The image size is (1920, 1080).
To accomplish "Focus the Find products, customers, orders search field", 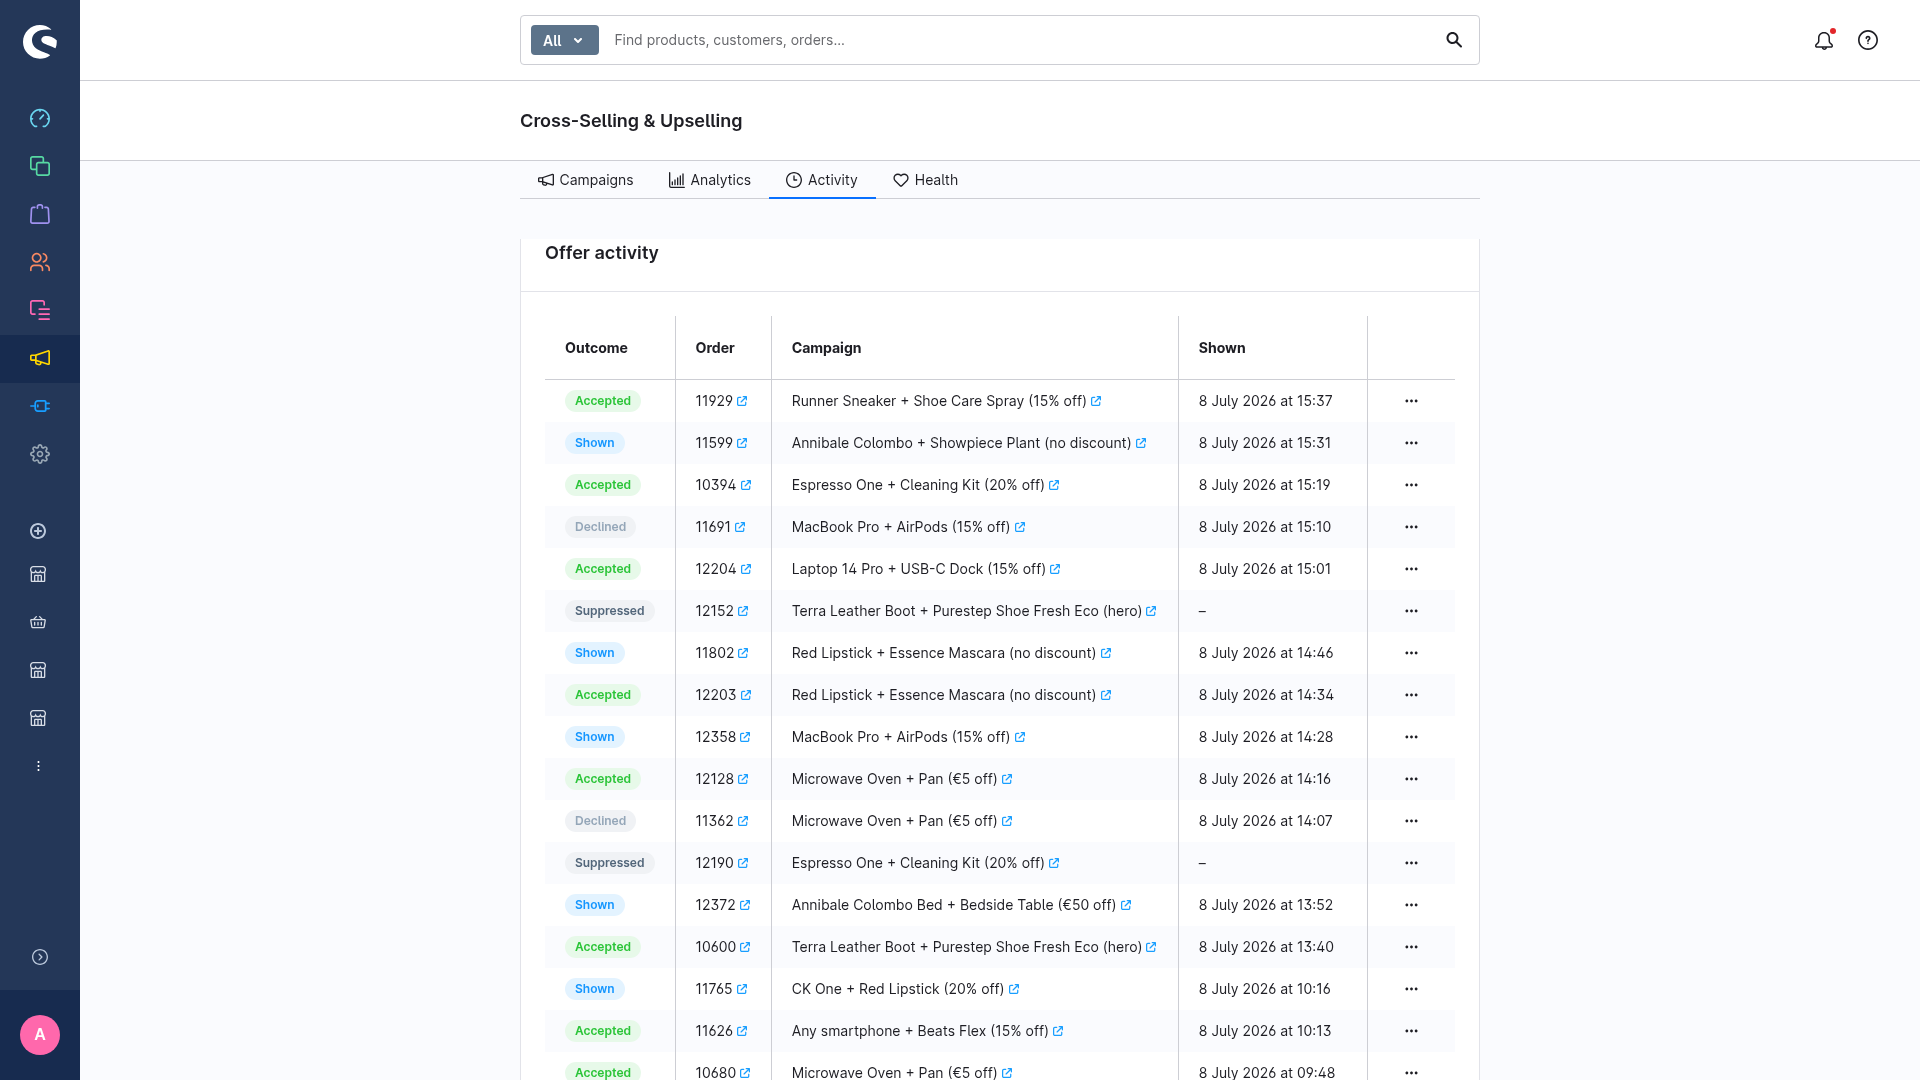I will (x=1020, y=40).
